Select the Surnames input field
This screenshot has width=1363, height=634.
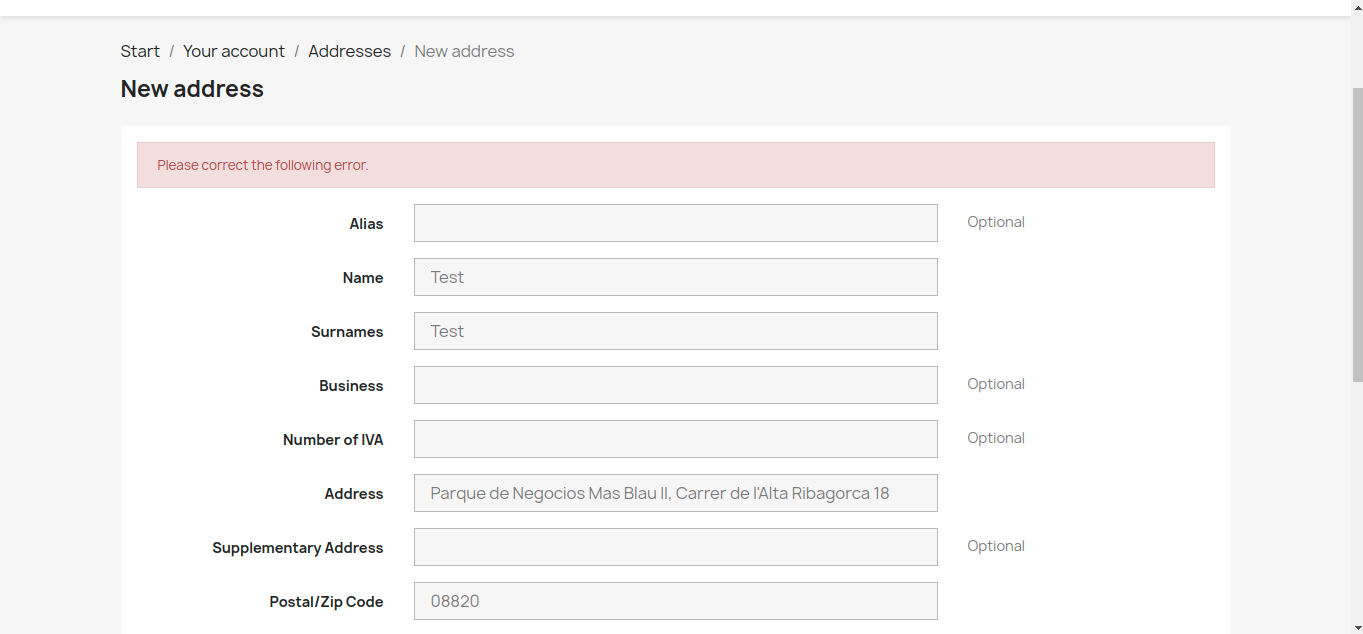675,331
